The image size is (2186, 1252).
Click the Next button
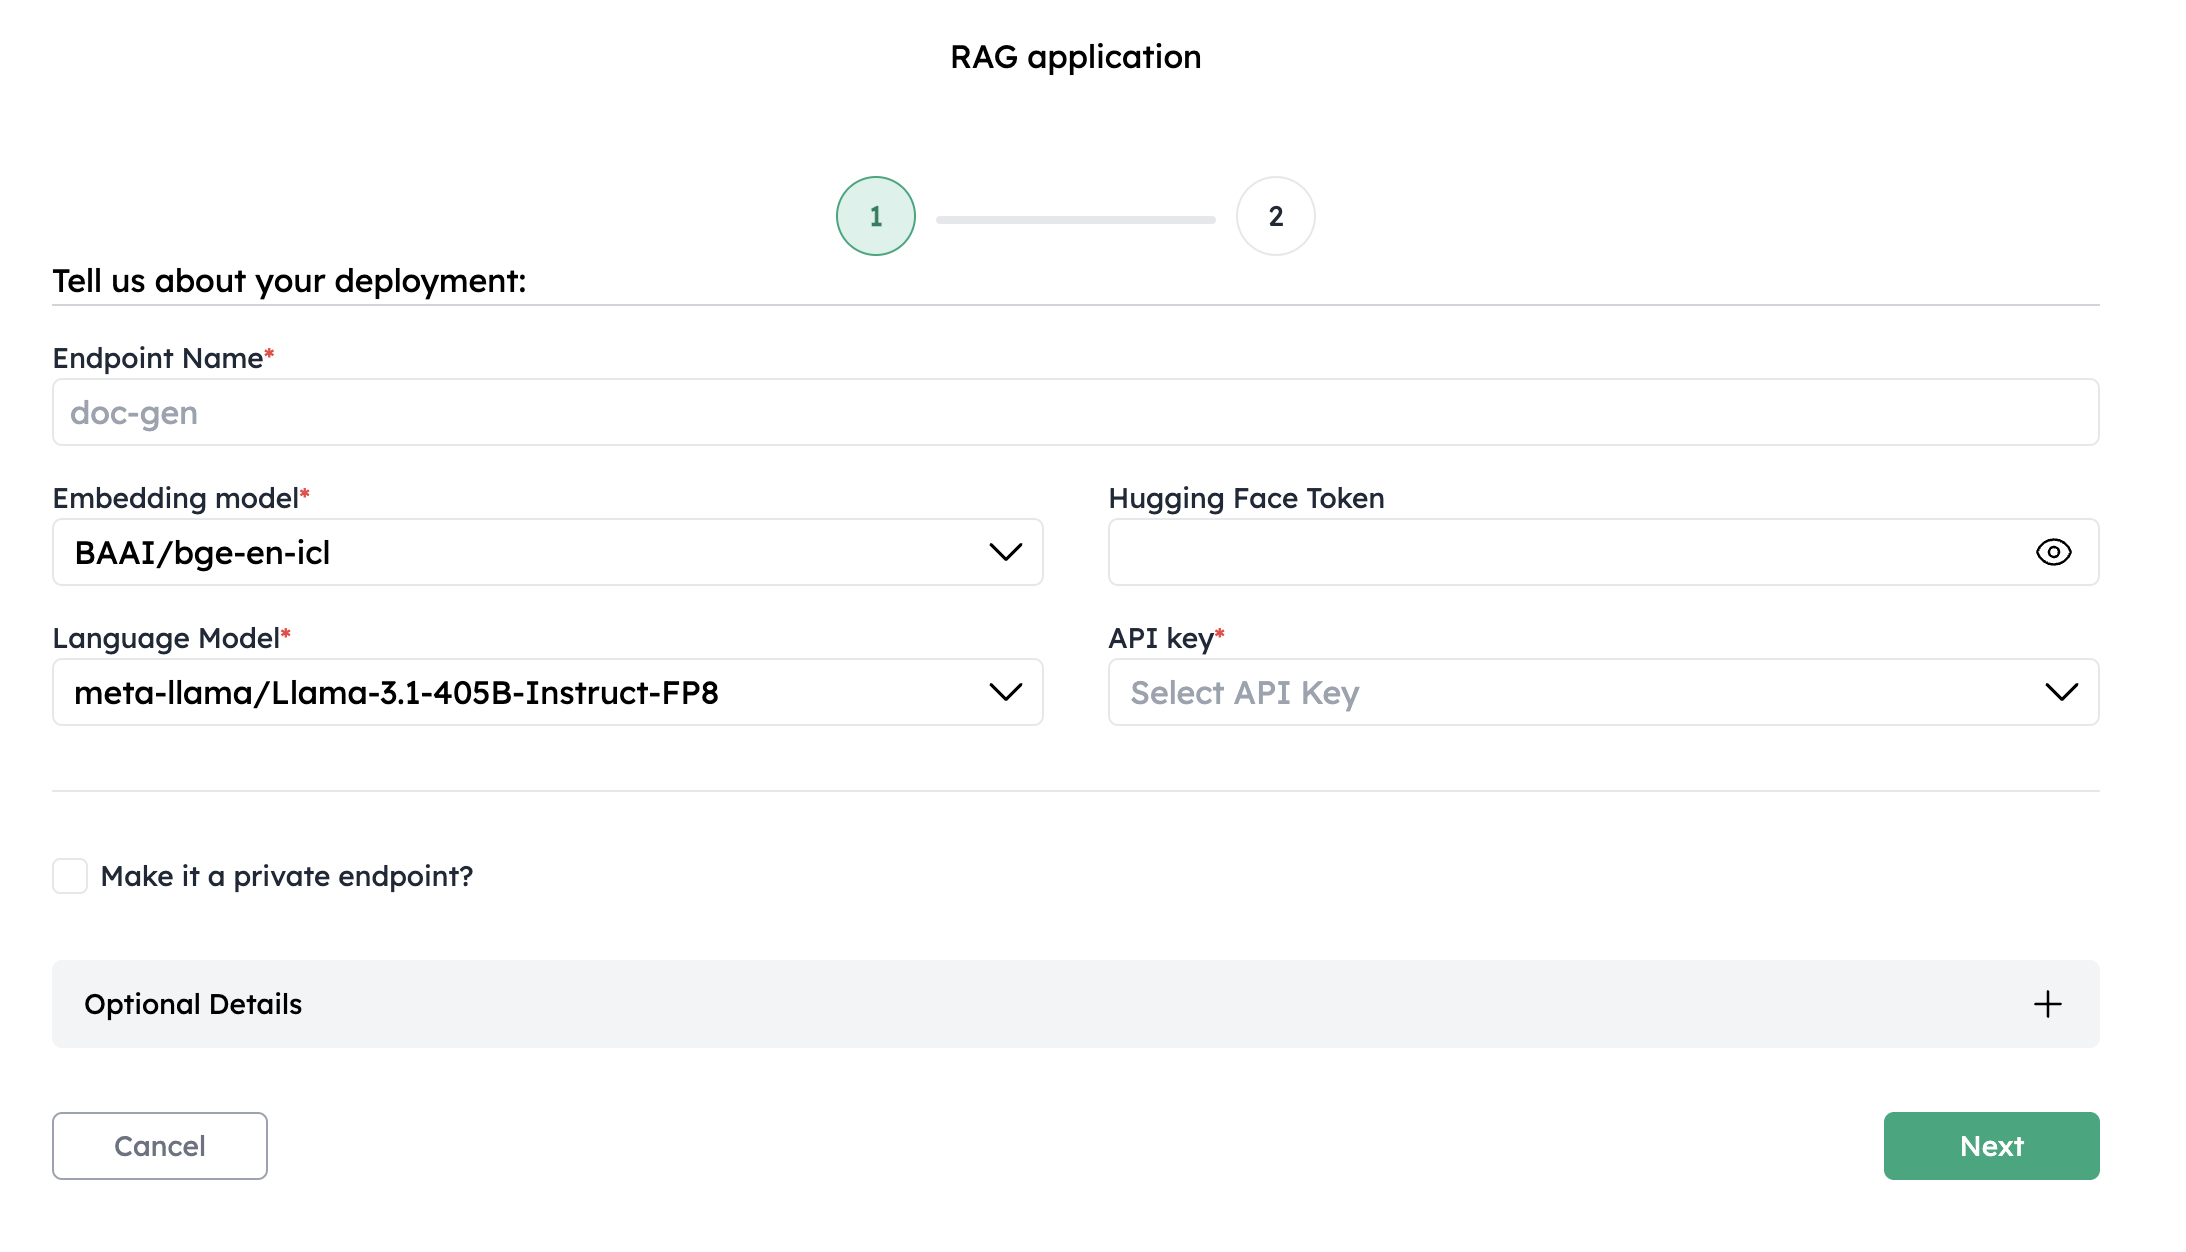click(1991, 1146)
